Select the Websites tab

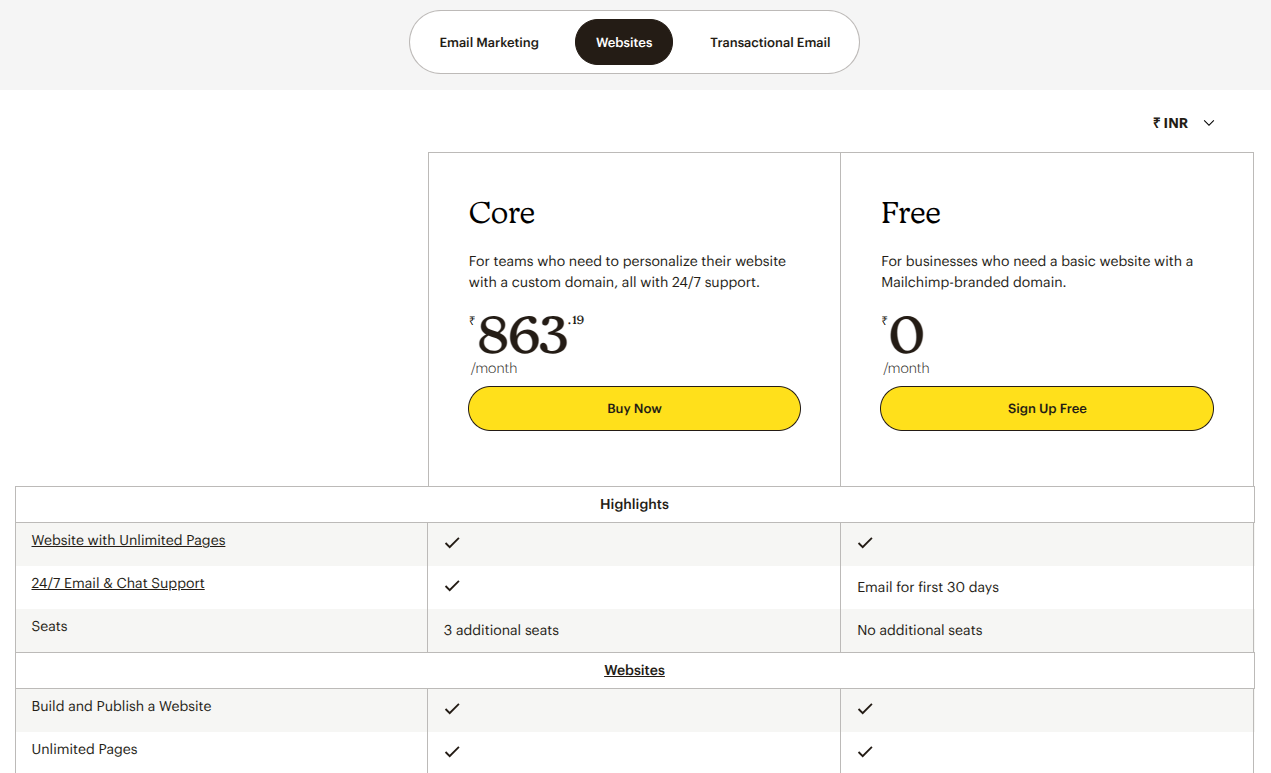click(x=623, y=42)
